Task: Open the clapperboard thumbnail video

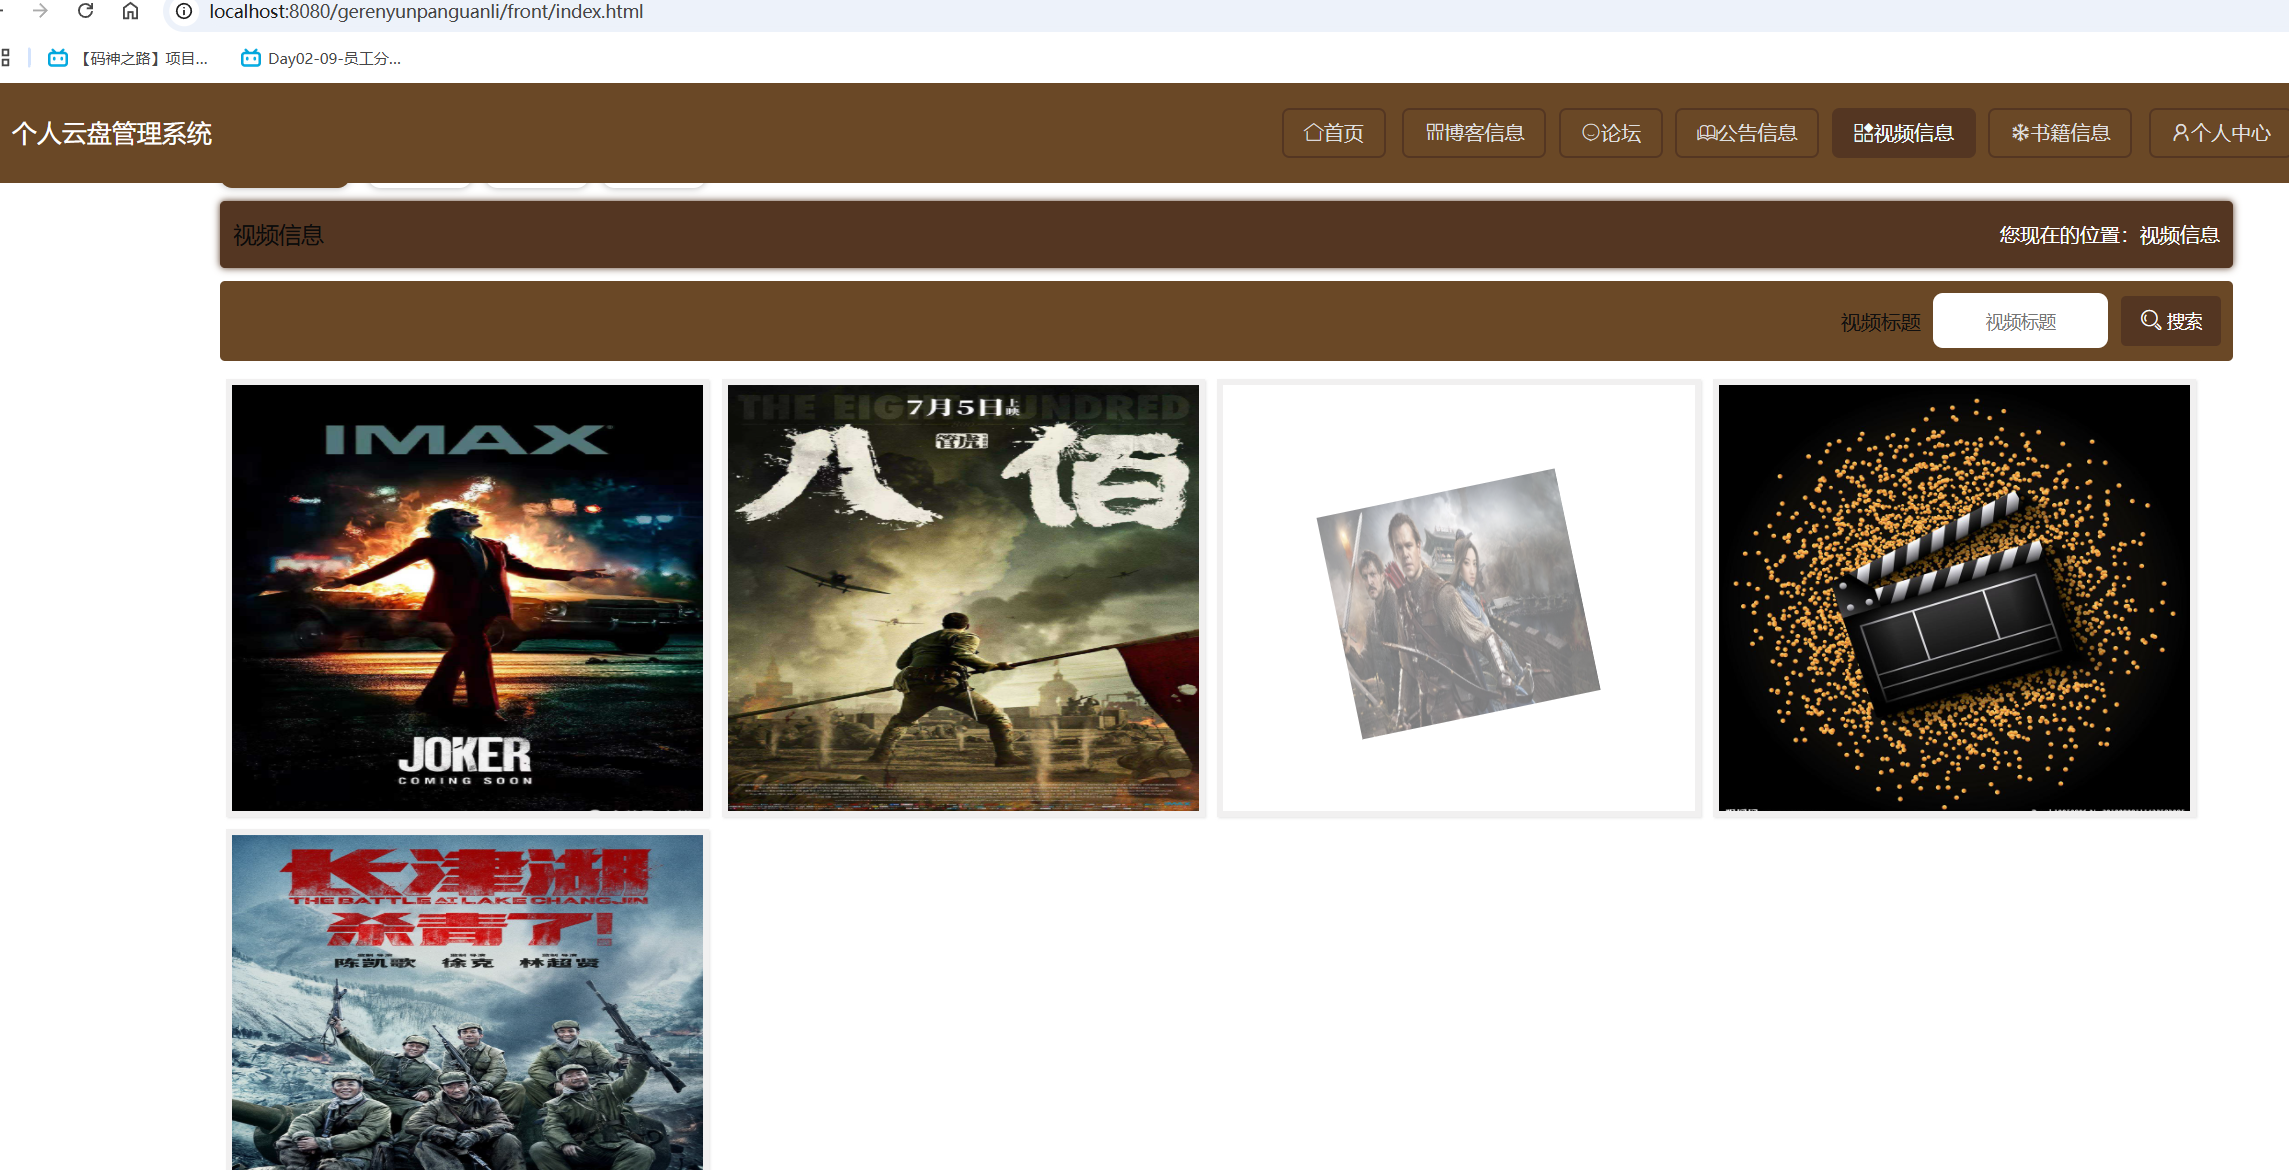Action: [1953, 597]
